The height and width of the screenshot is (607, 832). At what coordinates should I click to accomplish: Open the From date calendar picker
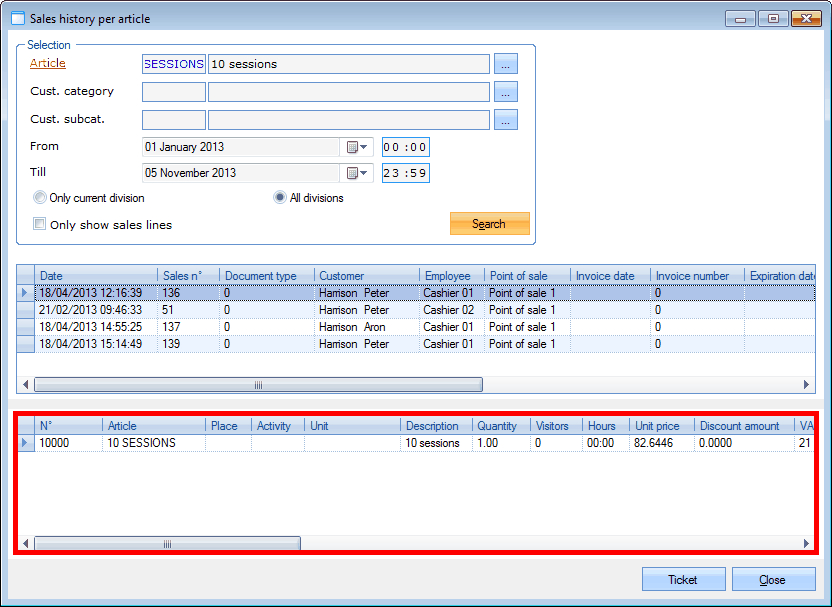click(x=357, y=147)
